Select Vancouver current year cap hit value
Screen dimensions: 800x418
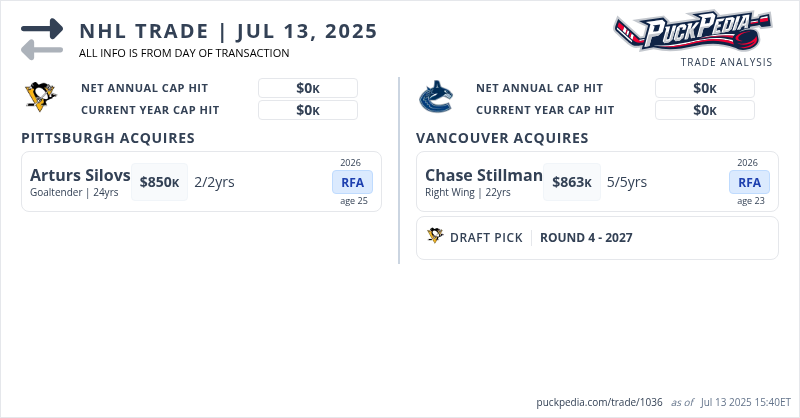pyautogui.click(x=704, y=110)
